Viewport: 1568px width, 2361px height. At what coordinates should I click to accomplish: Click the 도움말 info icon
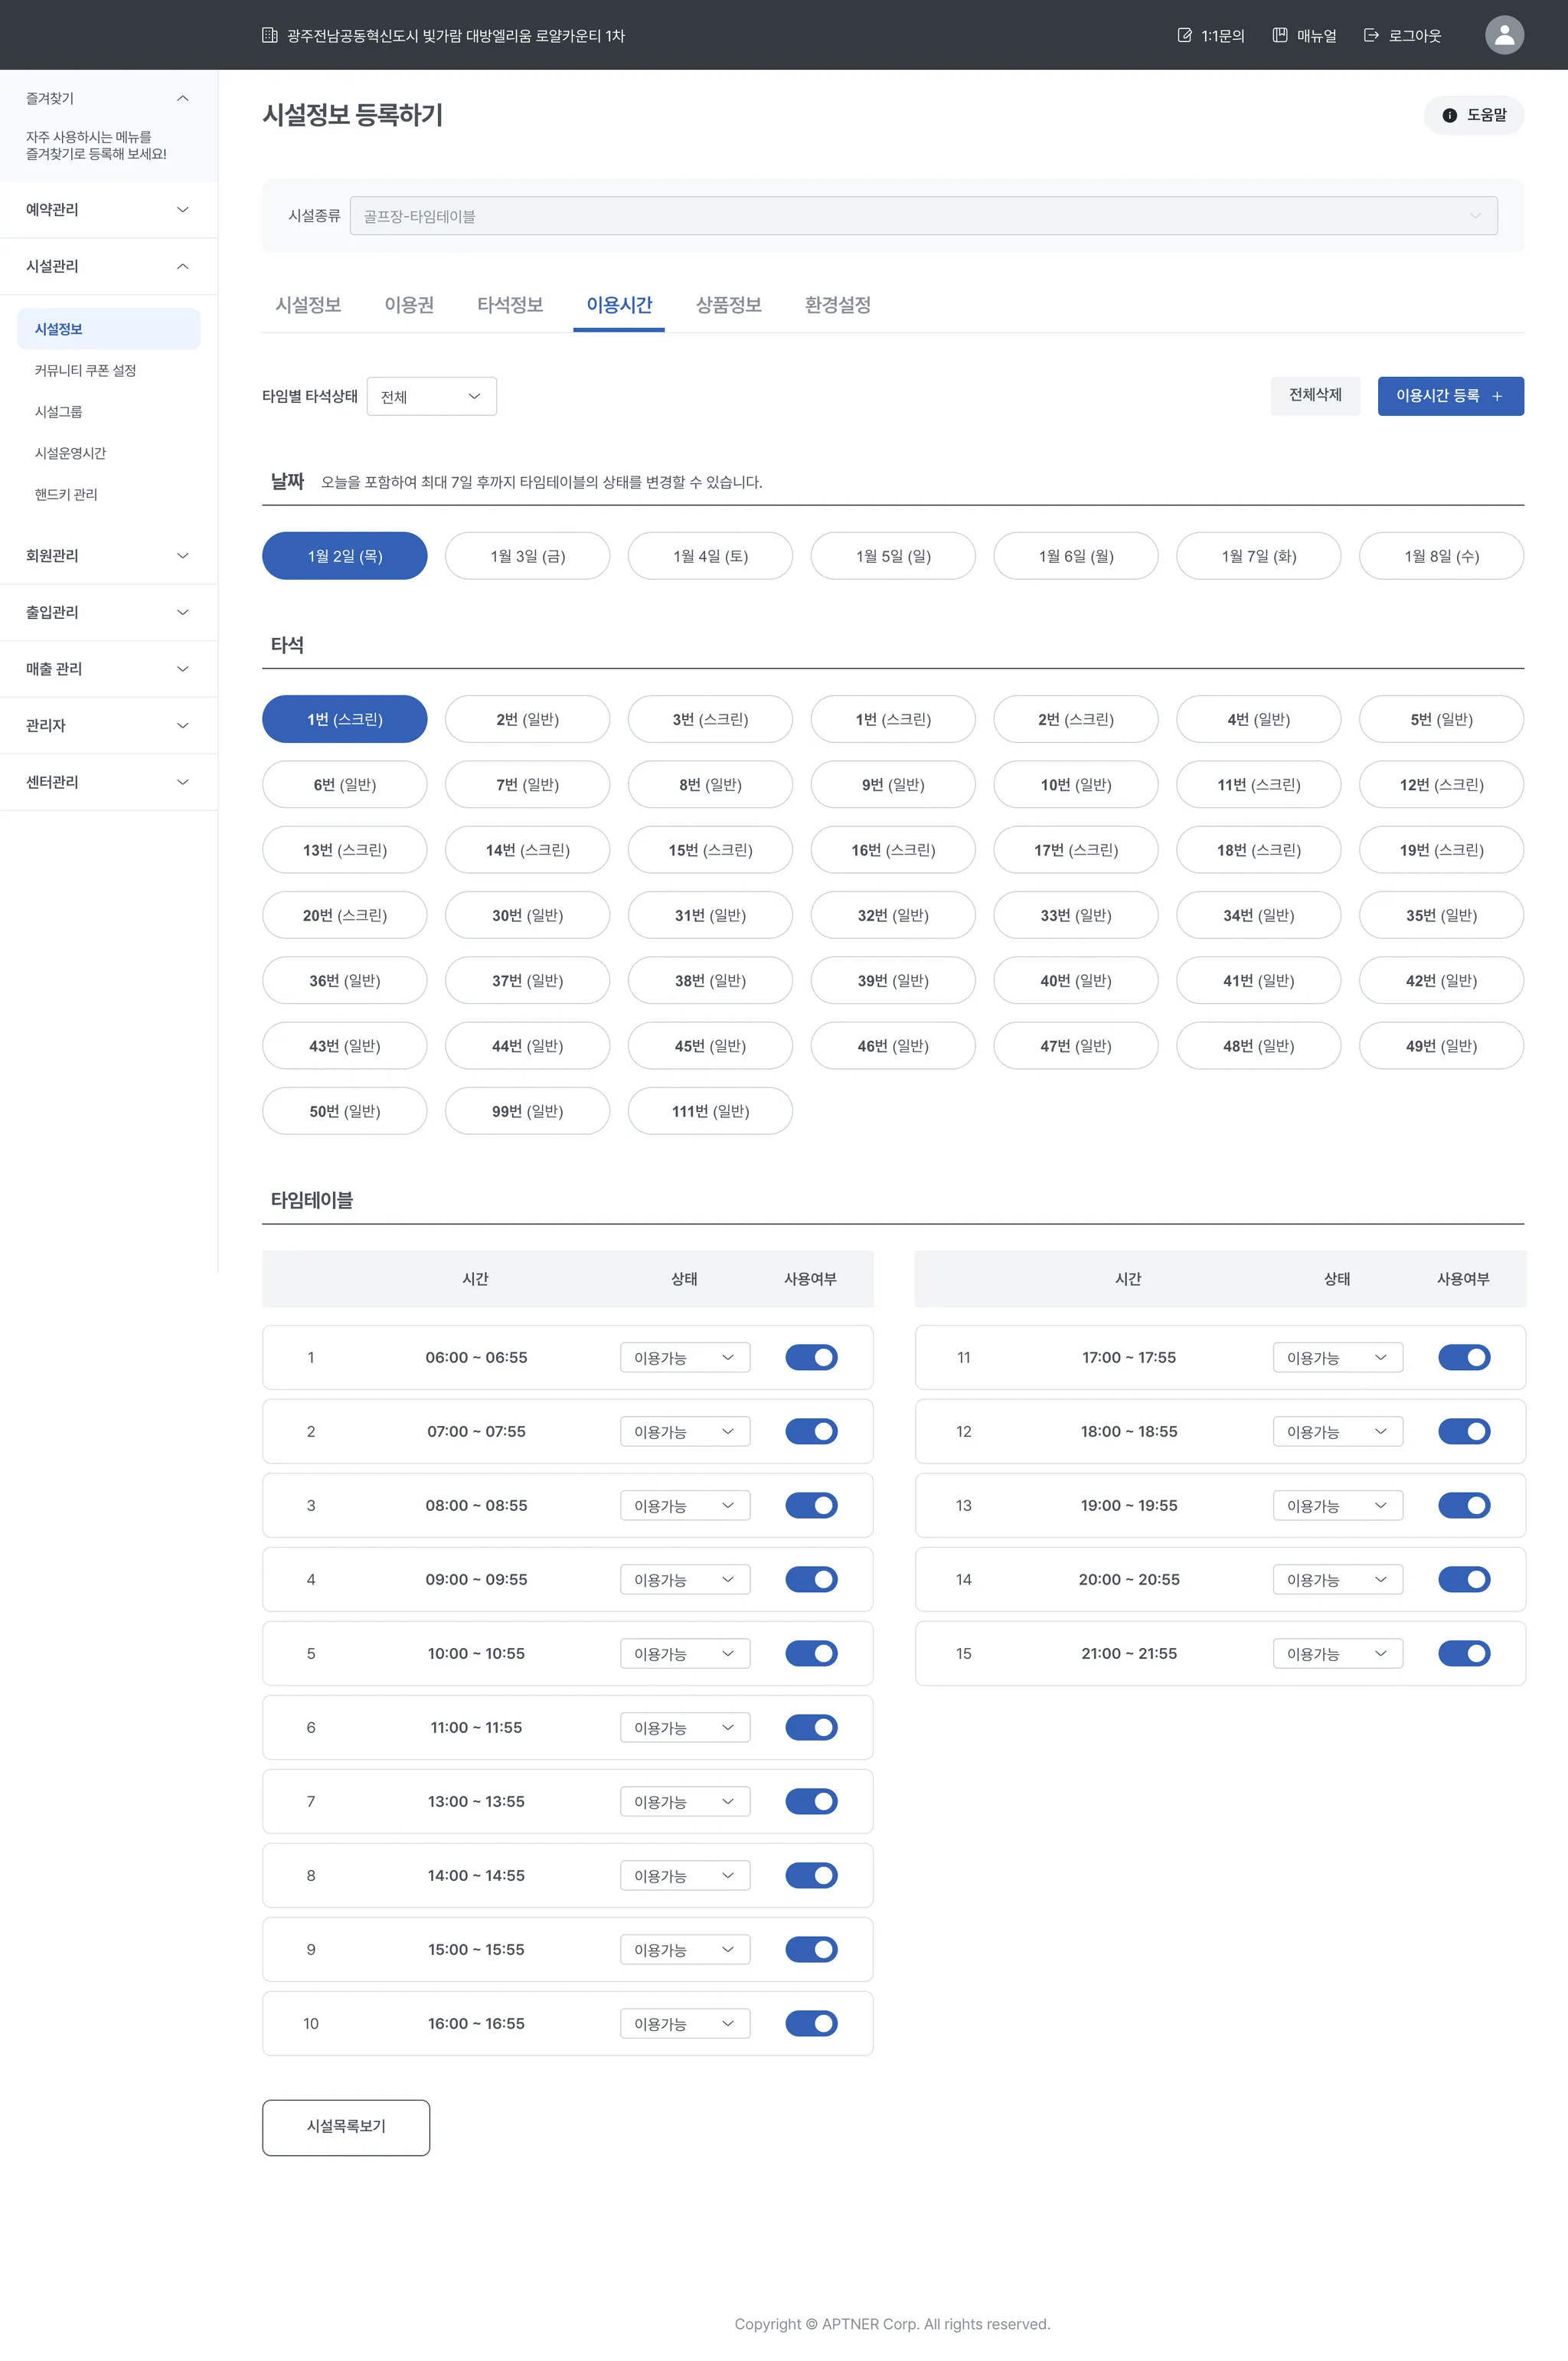click(1449, 116)
